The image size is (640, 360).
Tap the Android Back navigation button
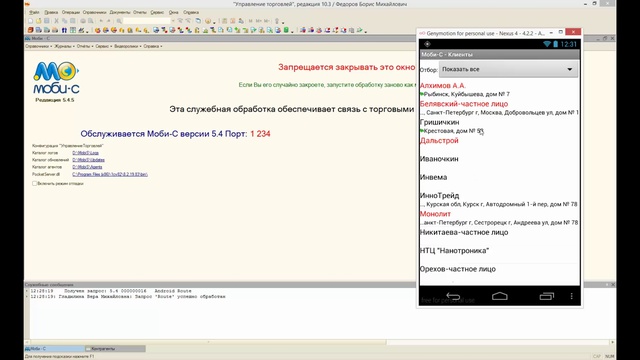pos(453,296)
